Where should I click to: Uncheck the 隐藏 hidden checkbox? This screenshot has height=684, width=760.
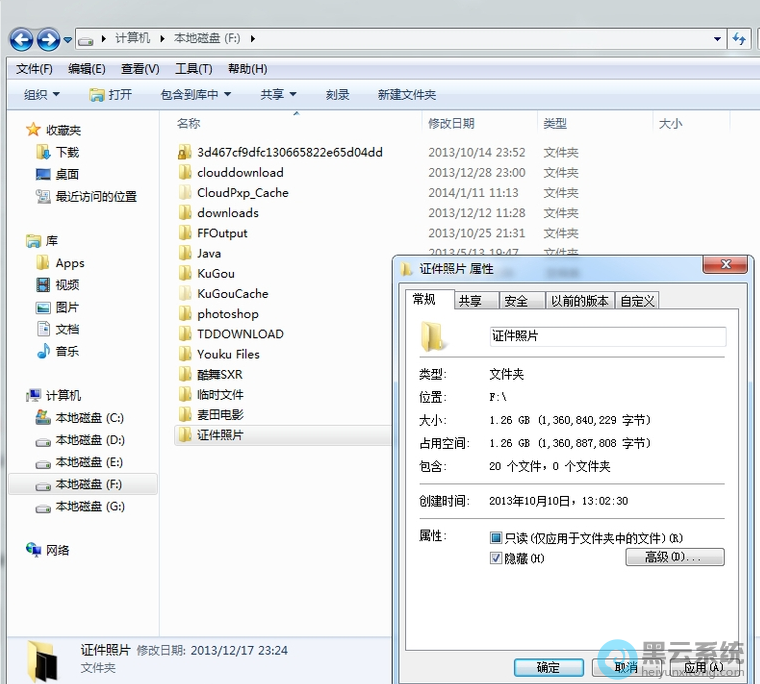pos(496,558)
